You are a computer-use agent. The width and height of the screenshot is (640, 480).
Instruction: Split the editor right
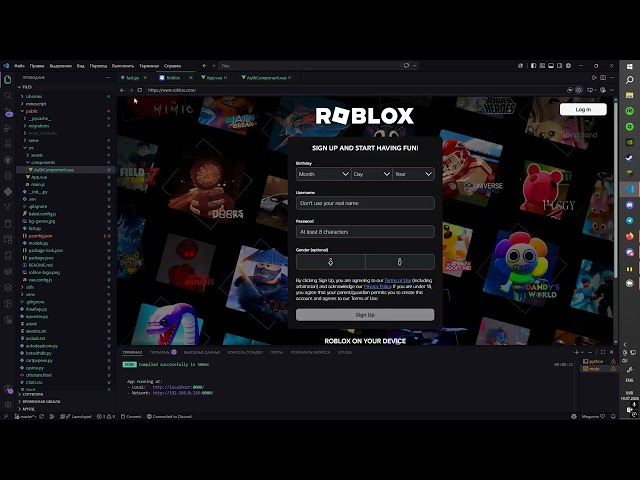coord(603,78)
